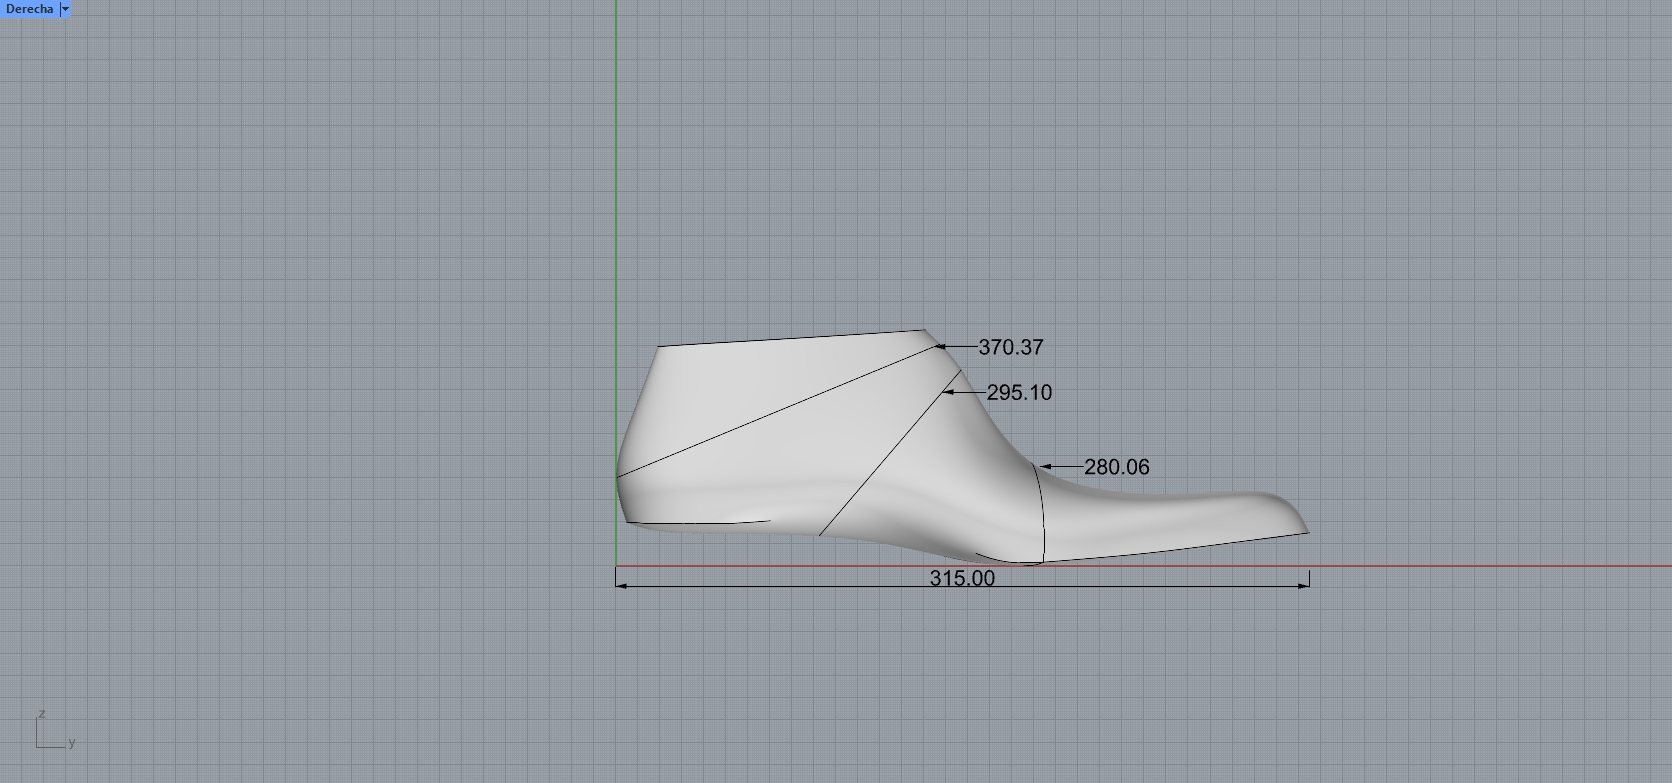The height and width of the screenshot is (783, 1672).
Task: Pick the back heel point of the last
Action: click(x=617, y=478)
